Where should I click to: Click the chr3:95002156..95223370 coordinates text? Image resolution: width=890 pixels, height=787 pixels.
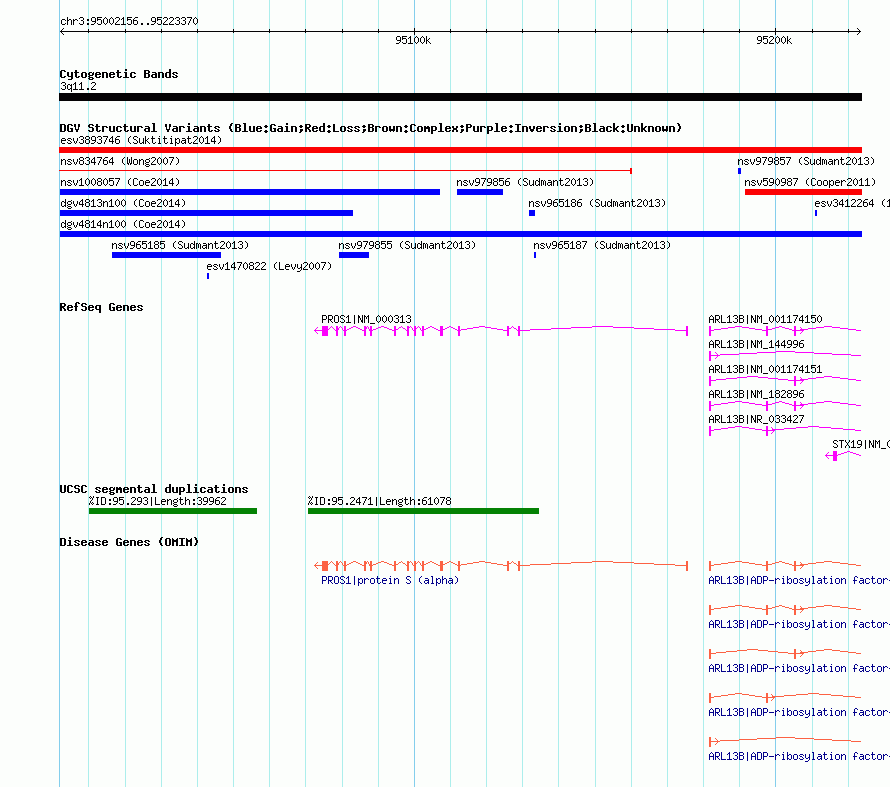point(129,22)
